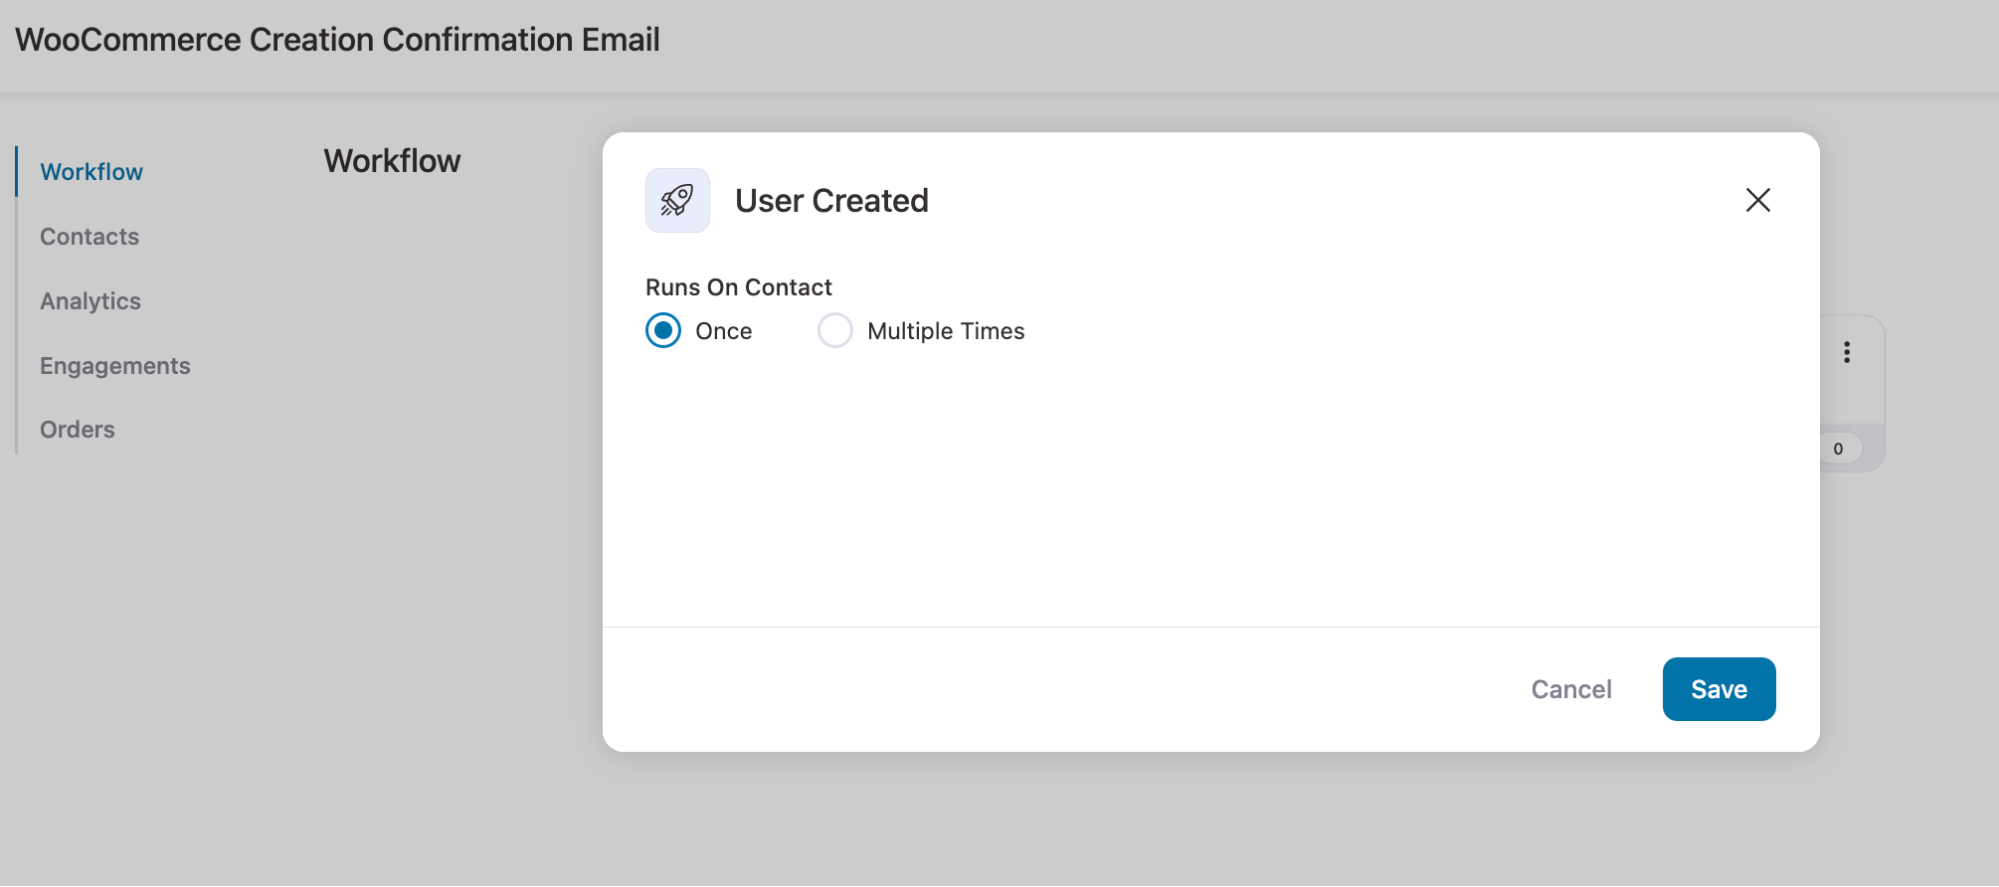
Task: Click the rocket icon beside User Created
Action: [x=677, y=200]
